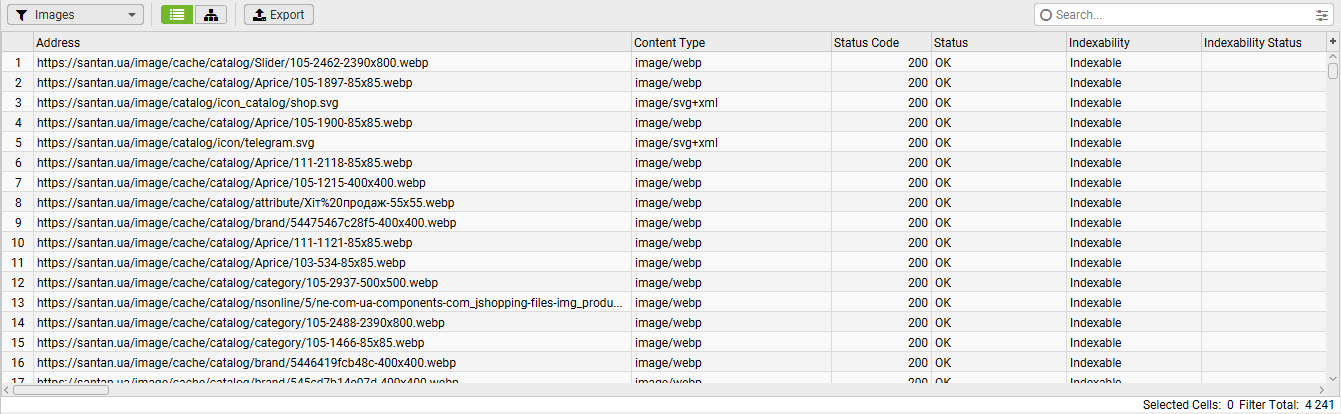Sort by the Content Type column
Viewport: 1341px width, 414px height.
(x=730, y=43)
